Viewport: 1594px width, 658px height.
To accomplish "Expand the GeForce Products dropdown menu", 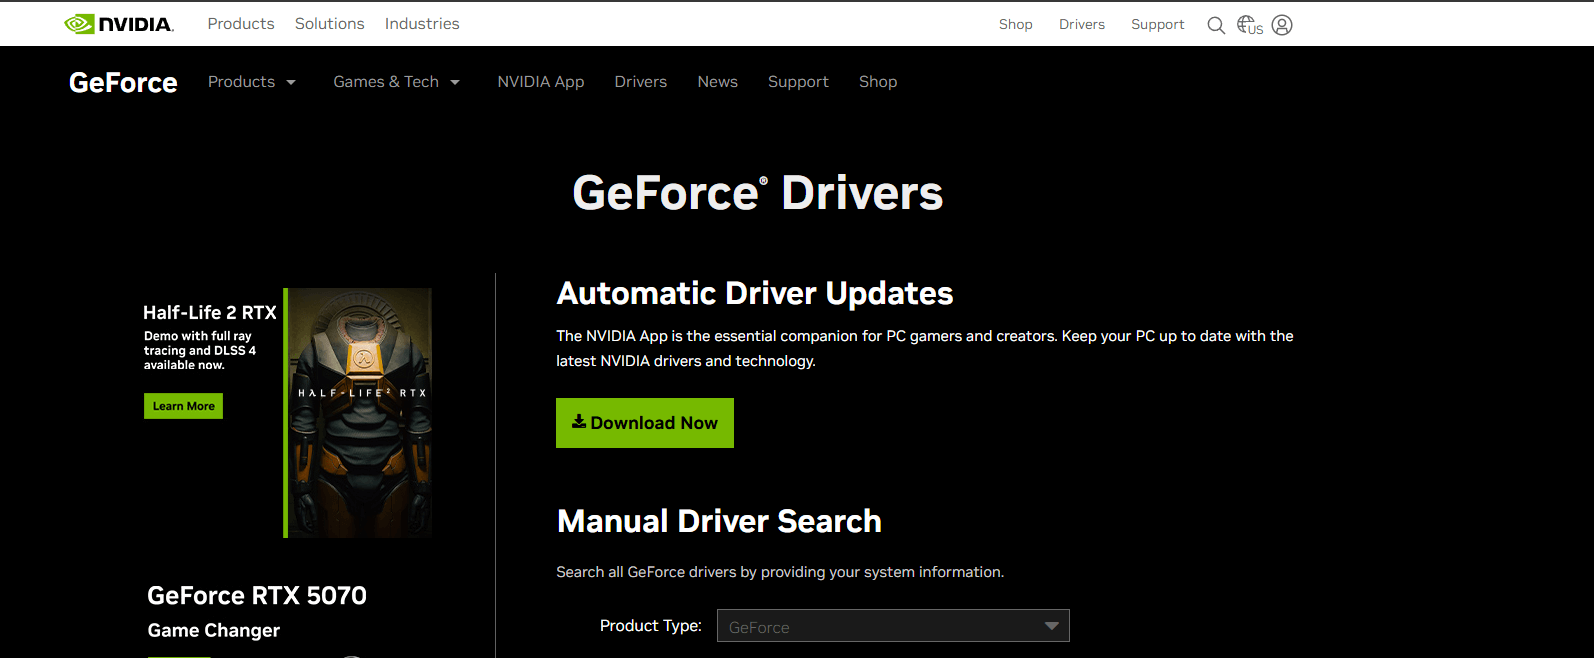I will tap(251, 82).
